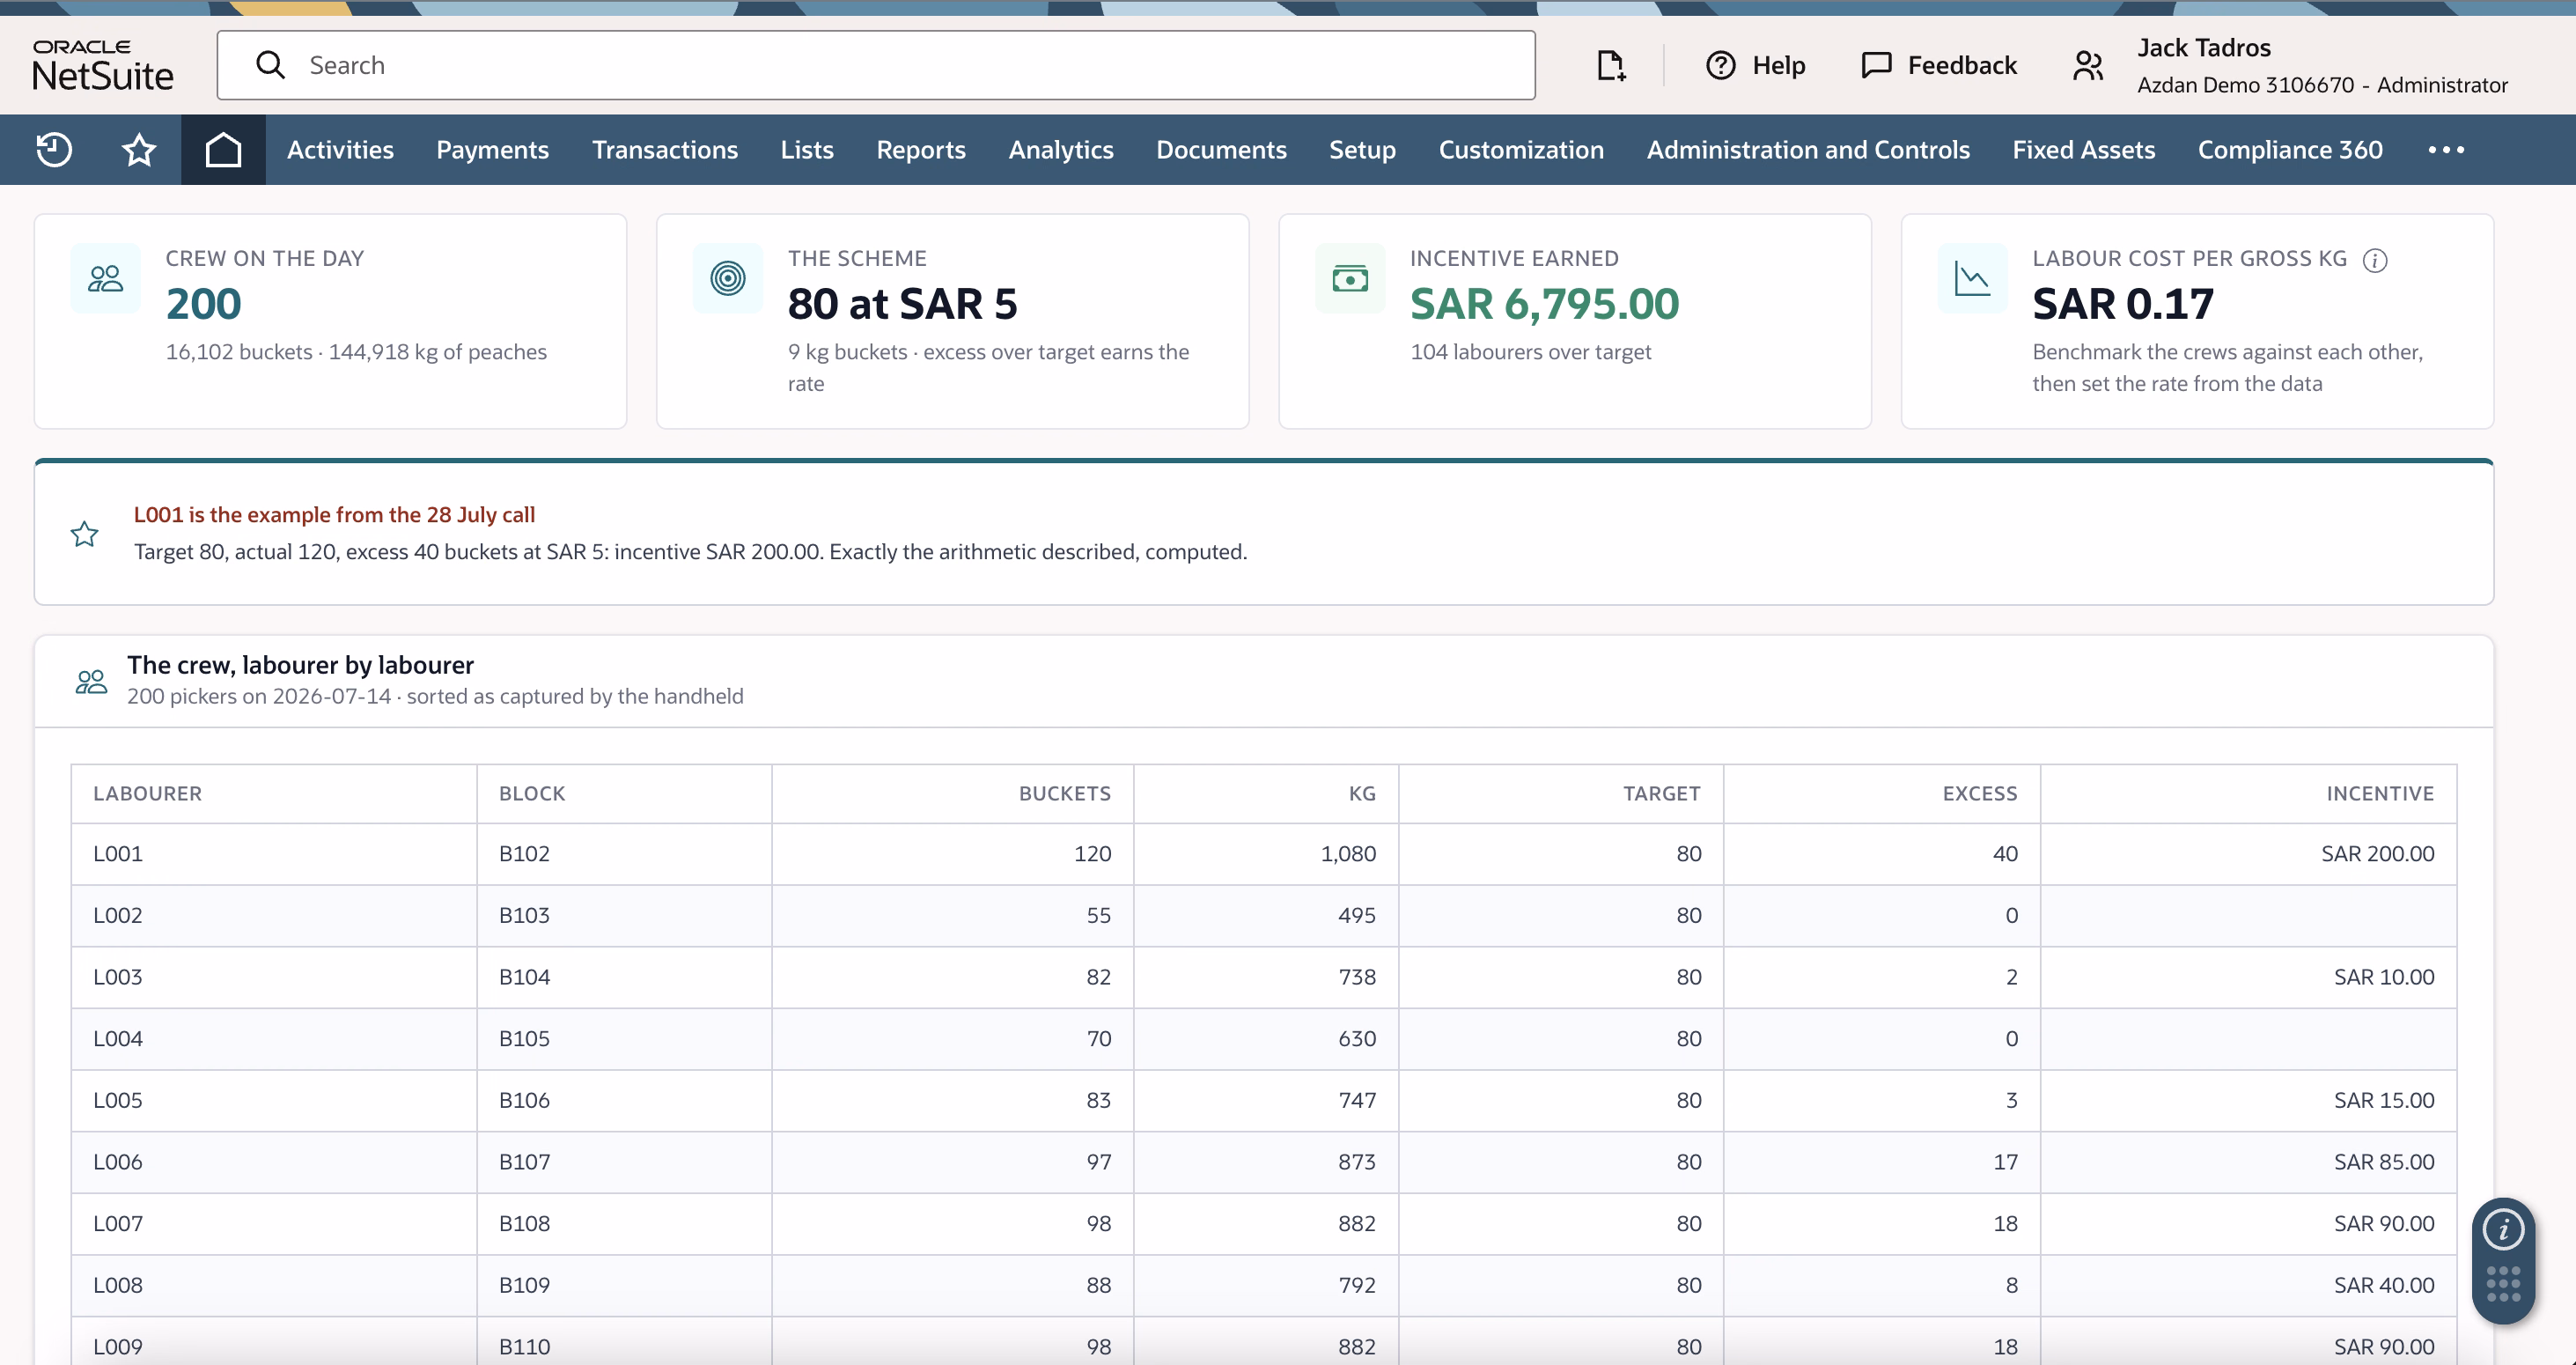Click the Feedback speech bubble icon
2576x1365 pixels.
pos(1876,65)
